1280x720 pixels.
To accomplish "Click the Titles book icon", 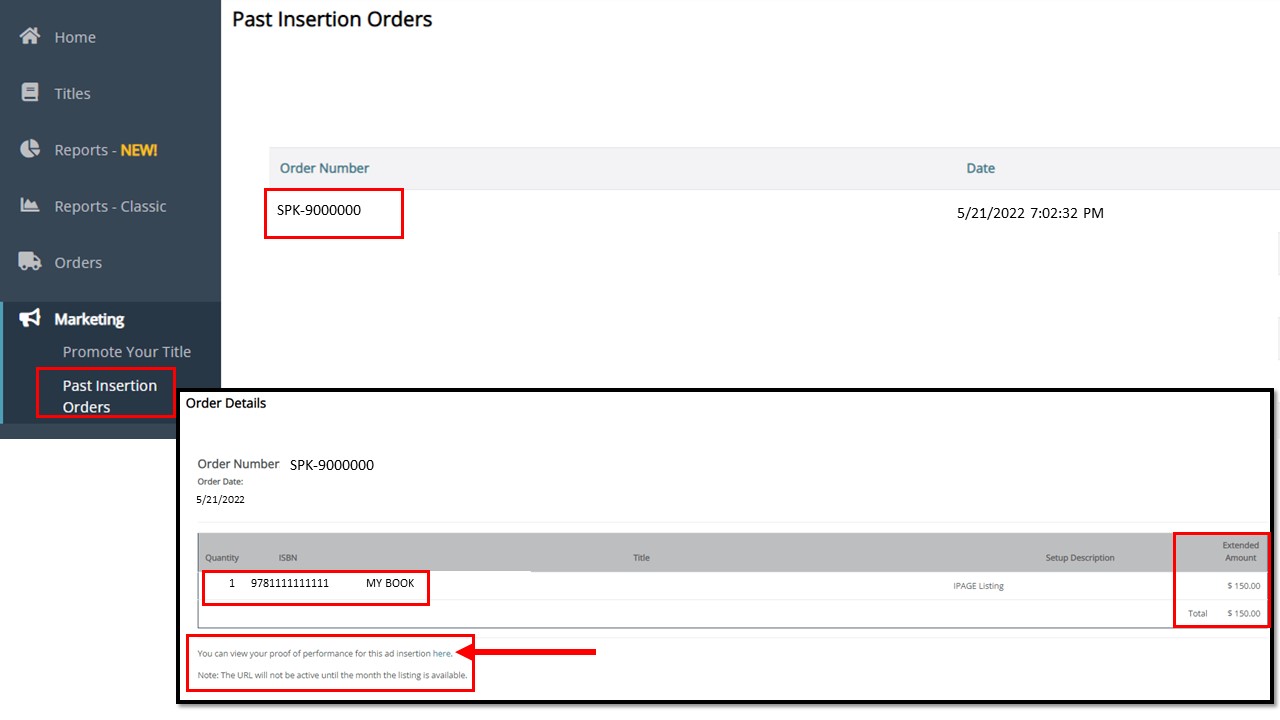I will click(30, 92).
